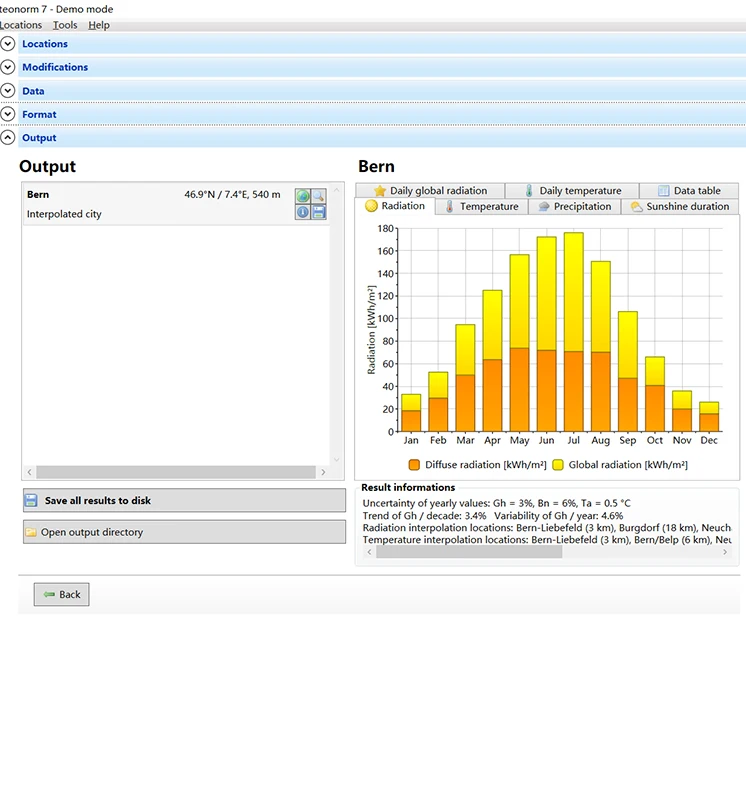Click left arrow of result informations scrollbar

tap(369, 552)
